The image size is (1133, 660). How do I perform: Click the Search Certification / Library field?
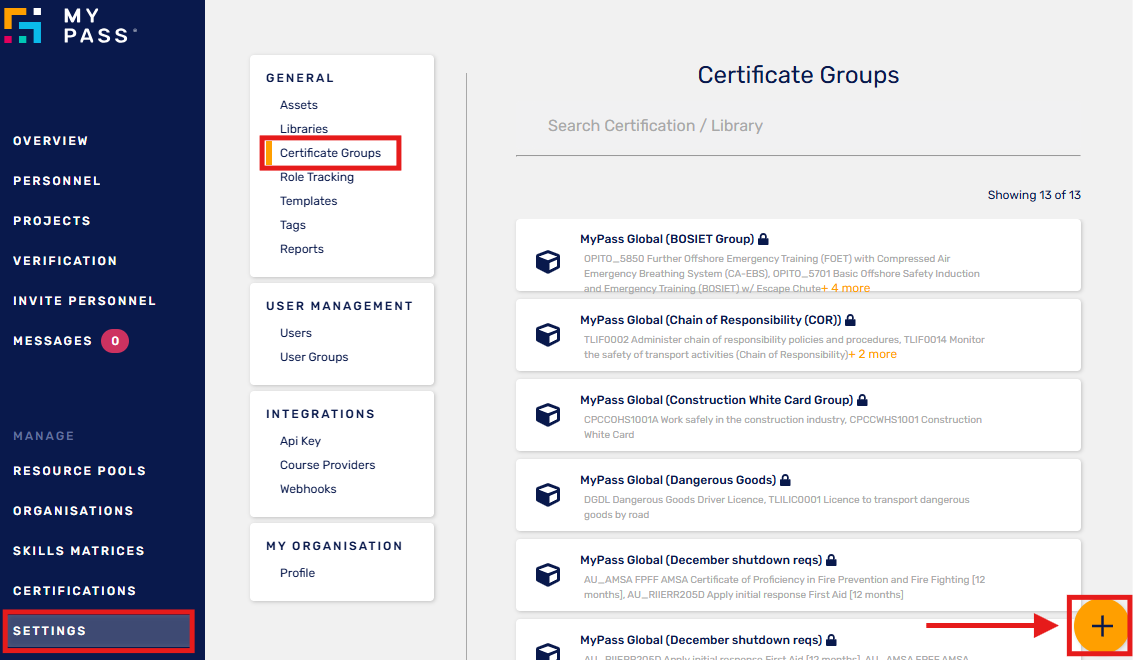click(x=798, y=127)
